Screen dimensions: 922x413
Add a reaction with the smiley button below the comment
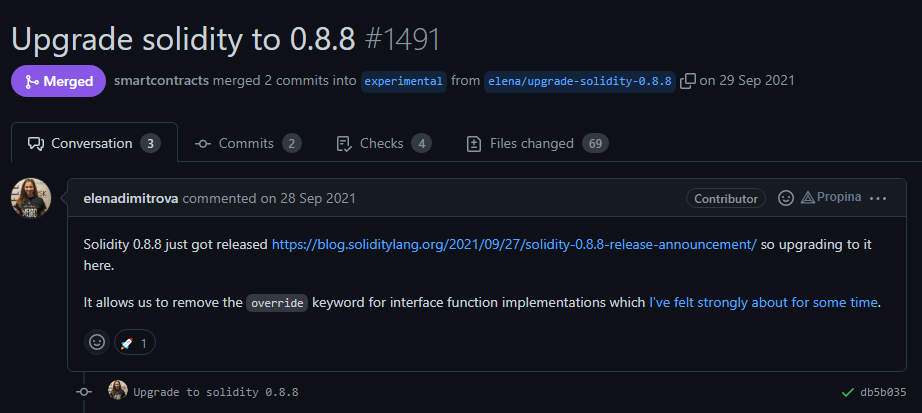(x=97, y=342)
